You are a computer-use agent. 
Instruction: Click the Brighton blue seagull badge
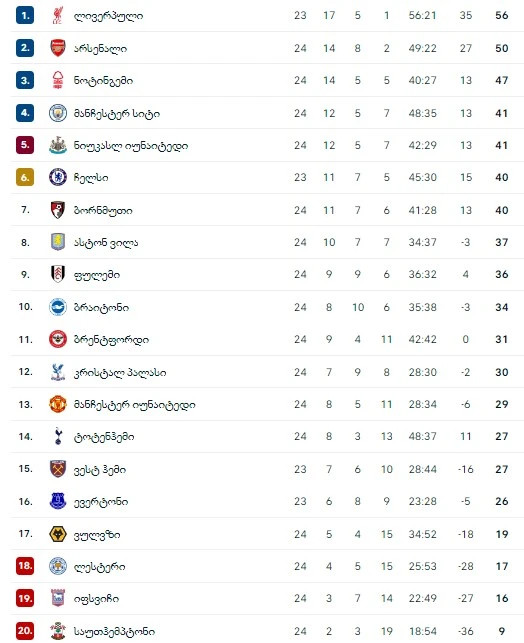click(58, 307)
